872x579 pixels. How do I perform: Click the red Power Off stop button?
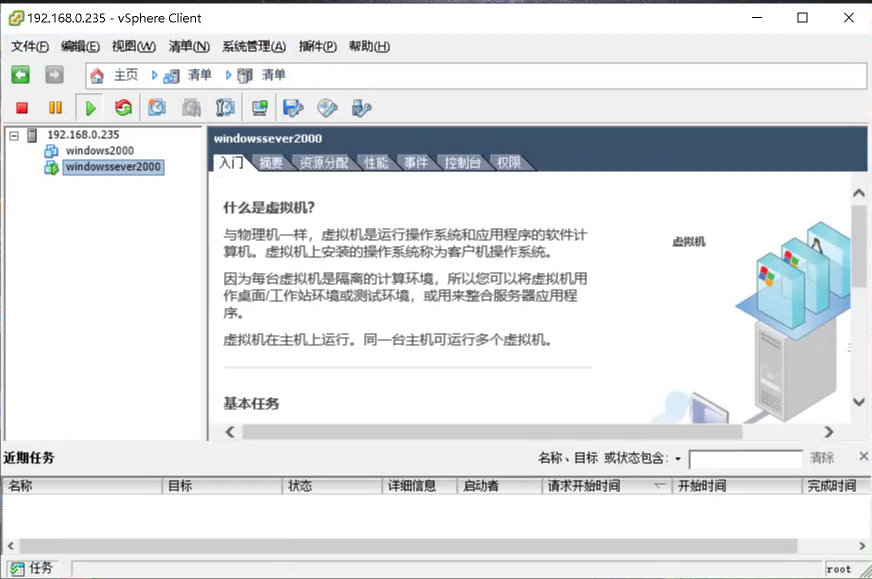22,108
